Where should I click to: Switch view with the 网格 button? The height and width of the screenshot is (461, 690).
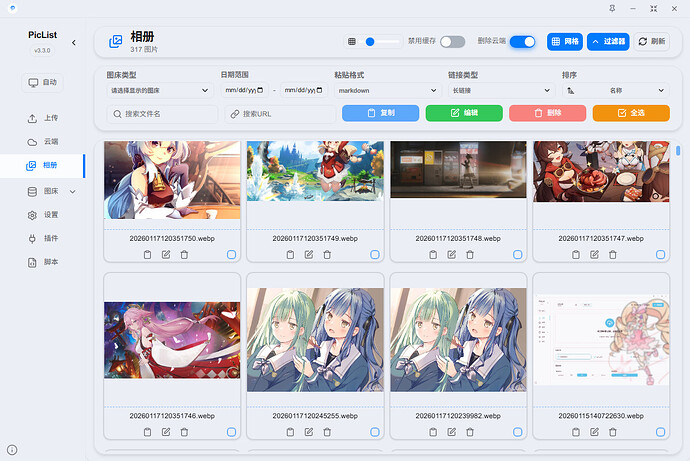(x=565, y=42)
